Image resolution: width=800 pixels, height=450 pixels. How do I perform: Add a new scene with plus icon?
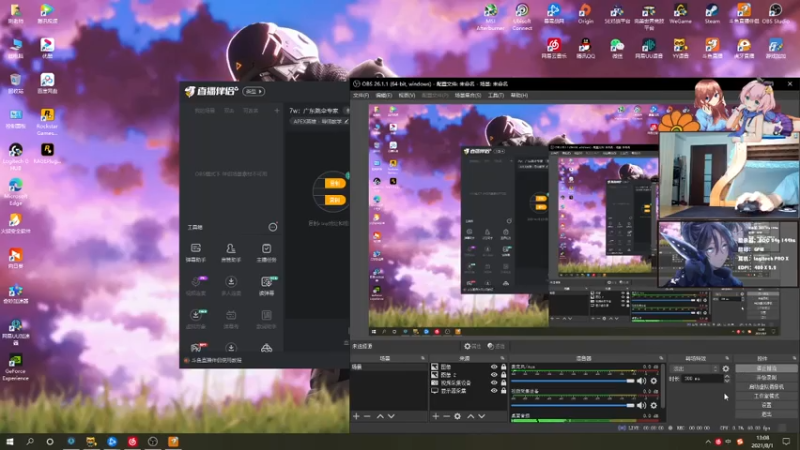tap(356, 416)
